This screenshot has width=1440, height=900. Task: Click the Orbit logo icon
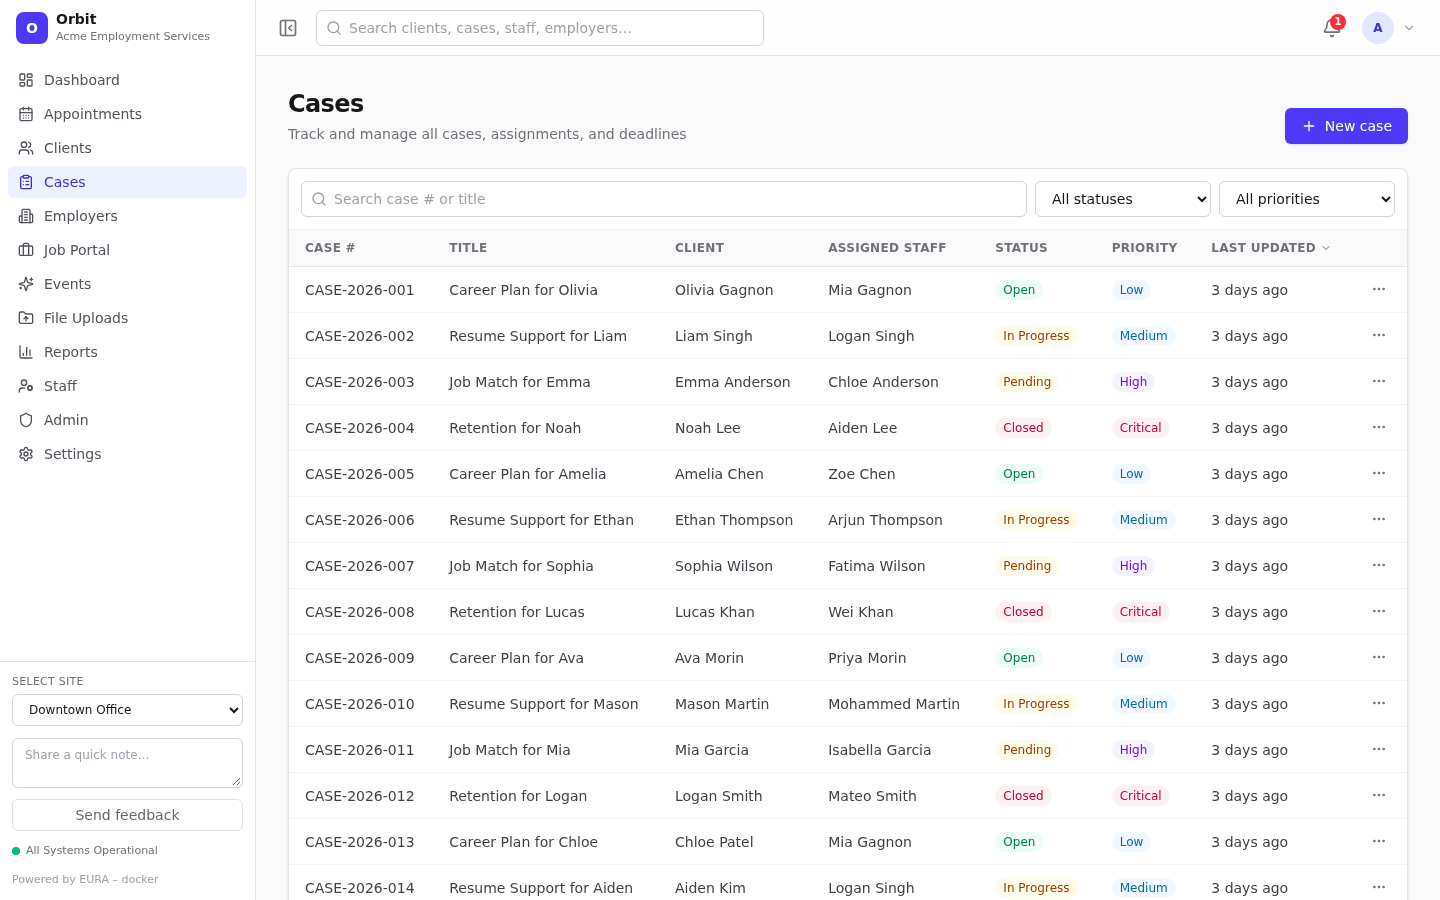(32, 28)
